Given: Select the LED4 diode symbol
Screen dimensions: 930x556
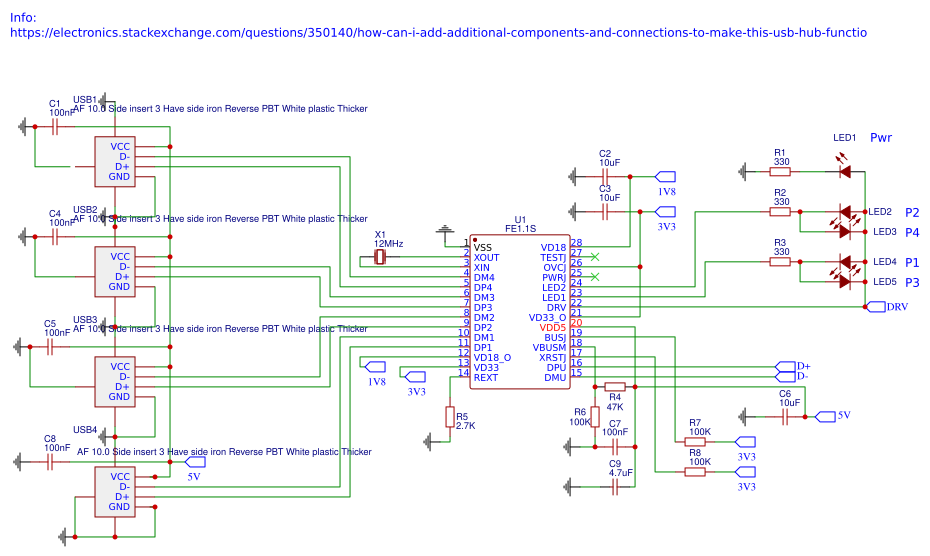Looking at the screenshot, I should pyautogui.click(x=845, y=262).
